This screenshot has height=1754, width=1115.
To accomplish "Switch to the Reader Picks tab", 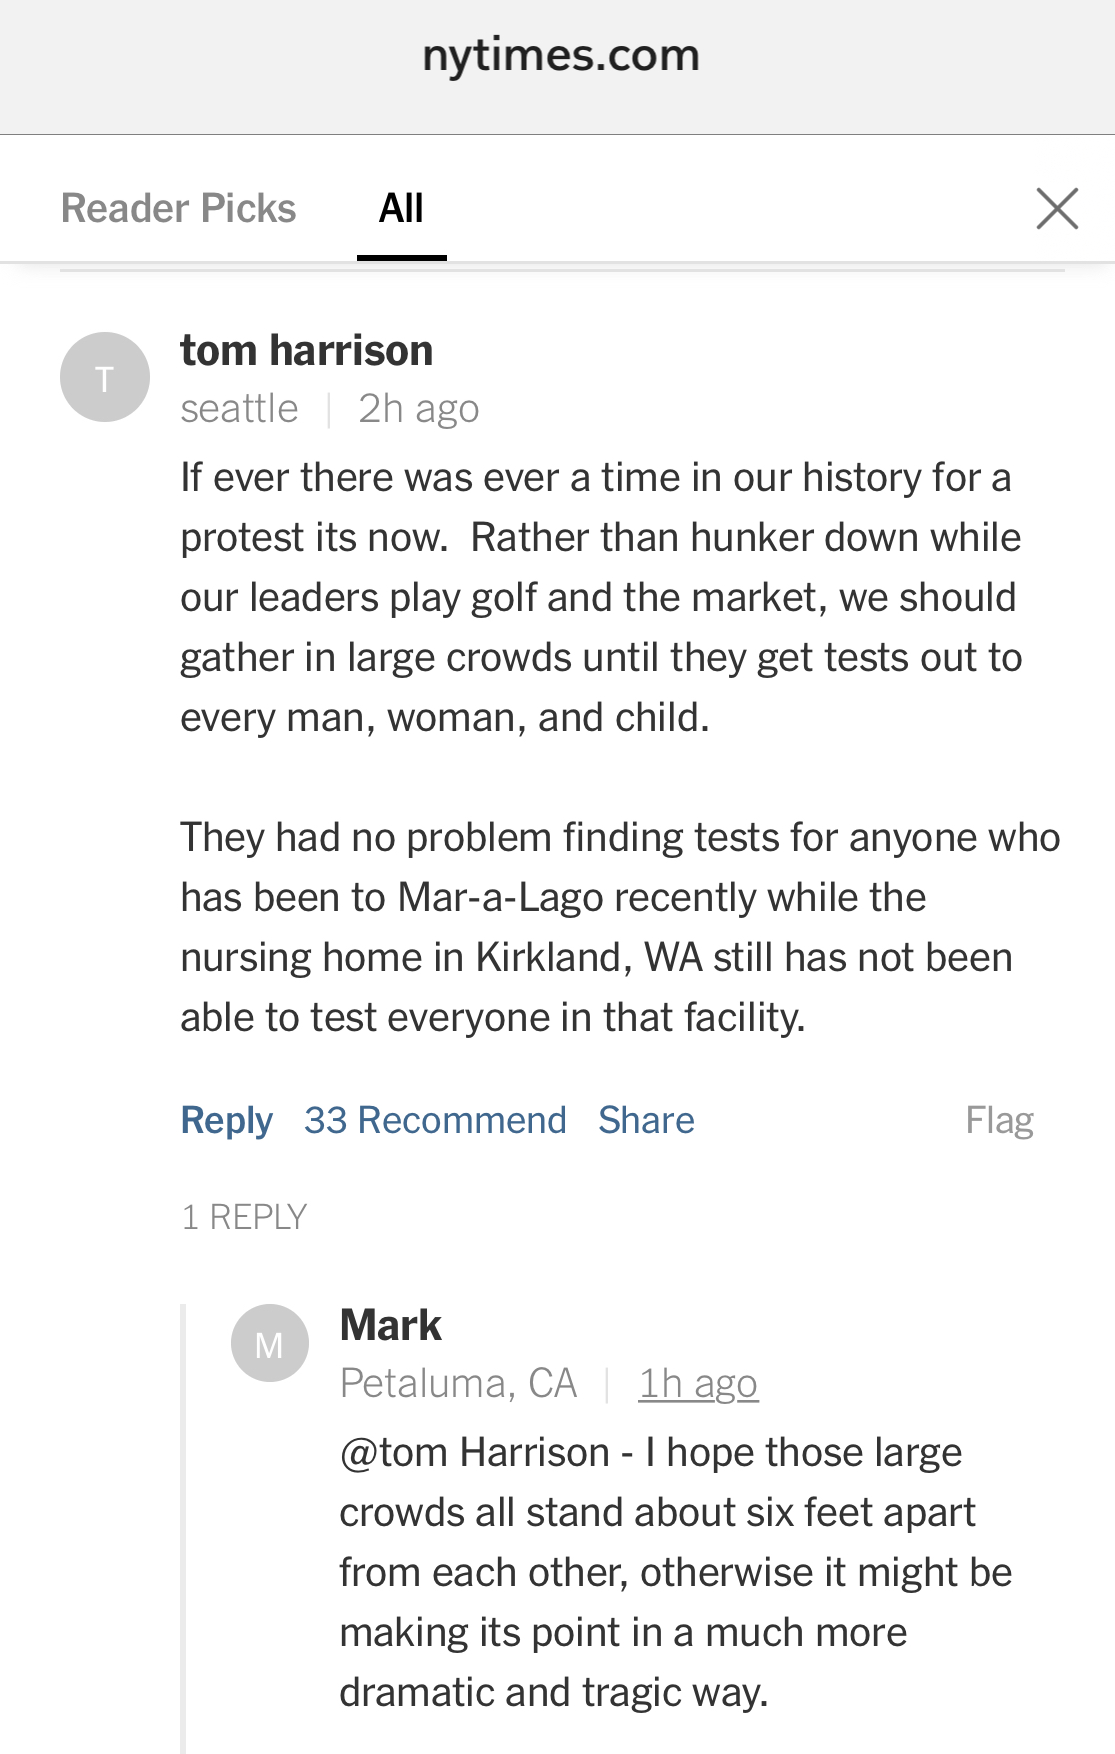I will tap(178, 209).
